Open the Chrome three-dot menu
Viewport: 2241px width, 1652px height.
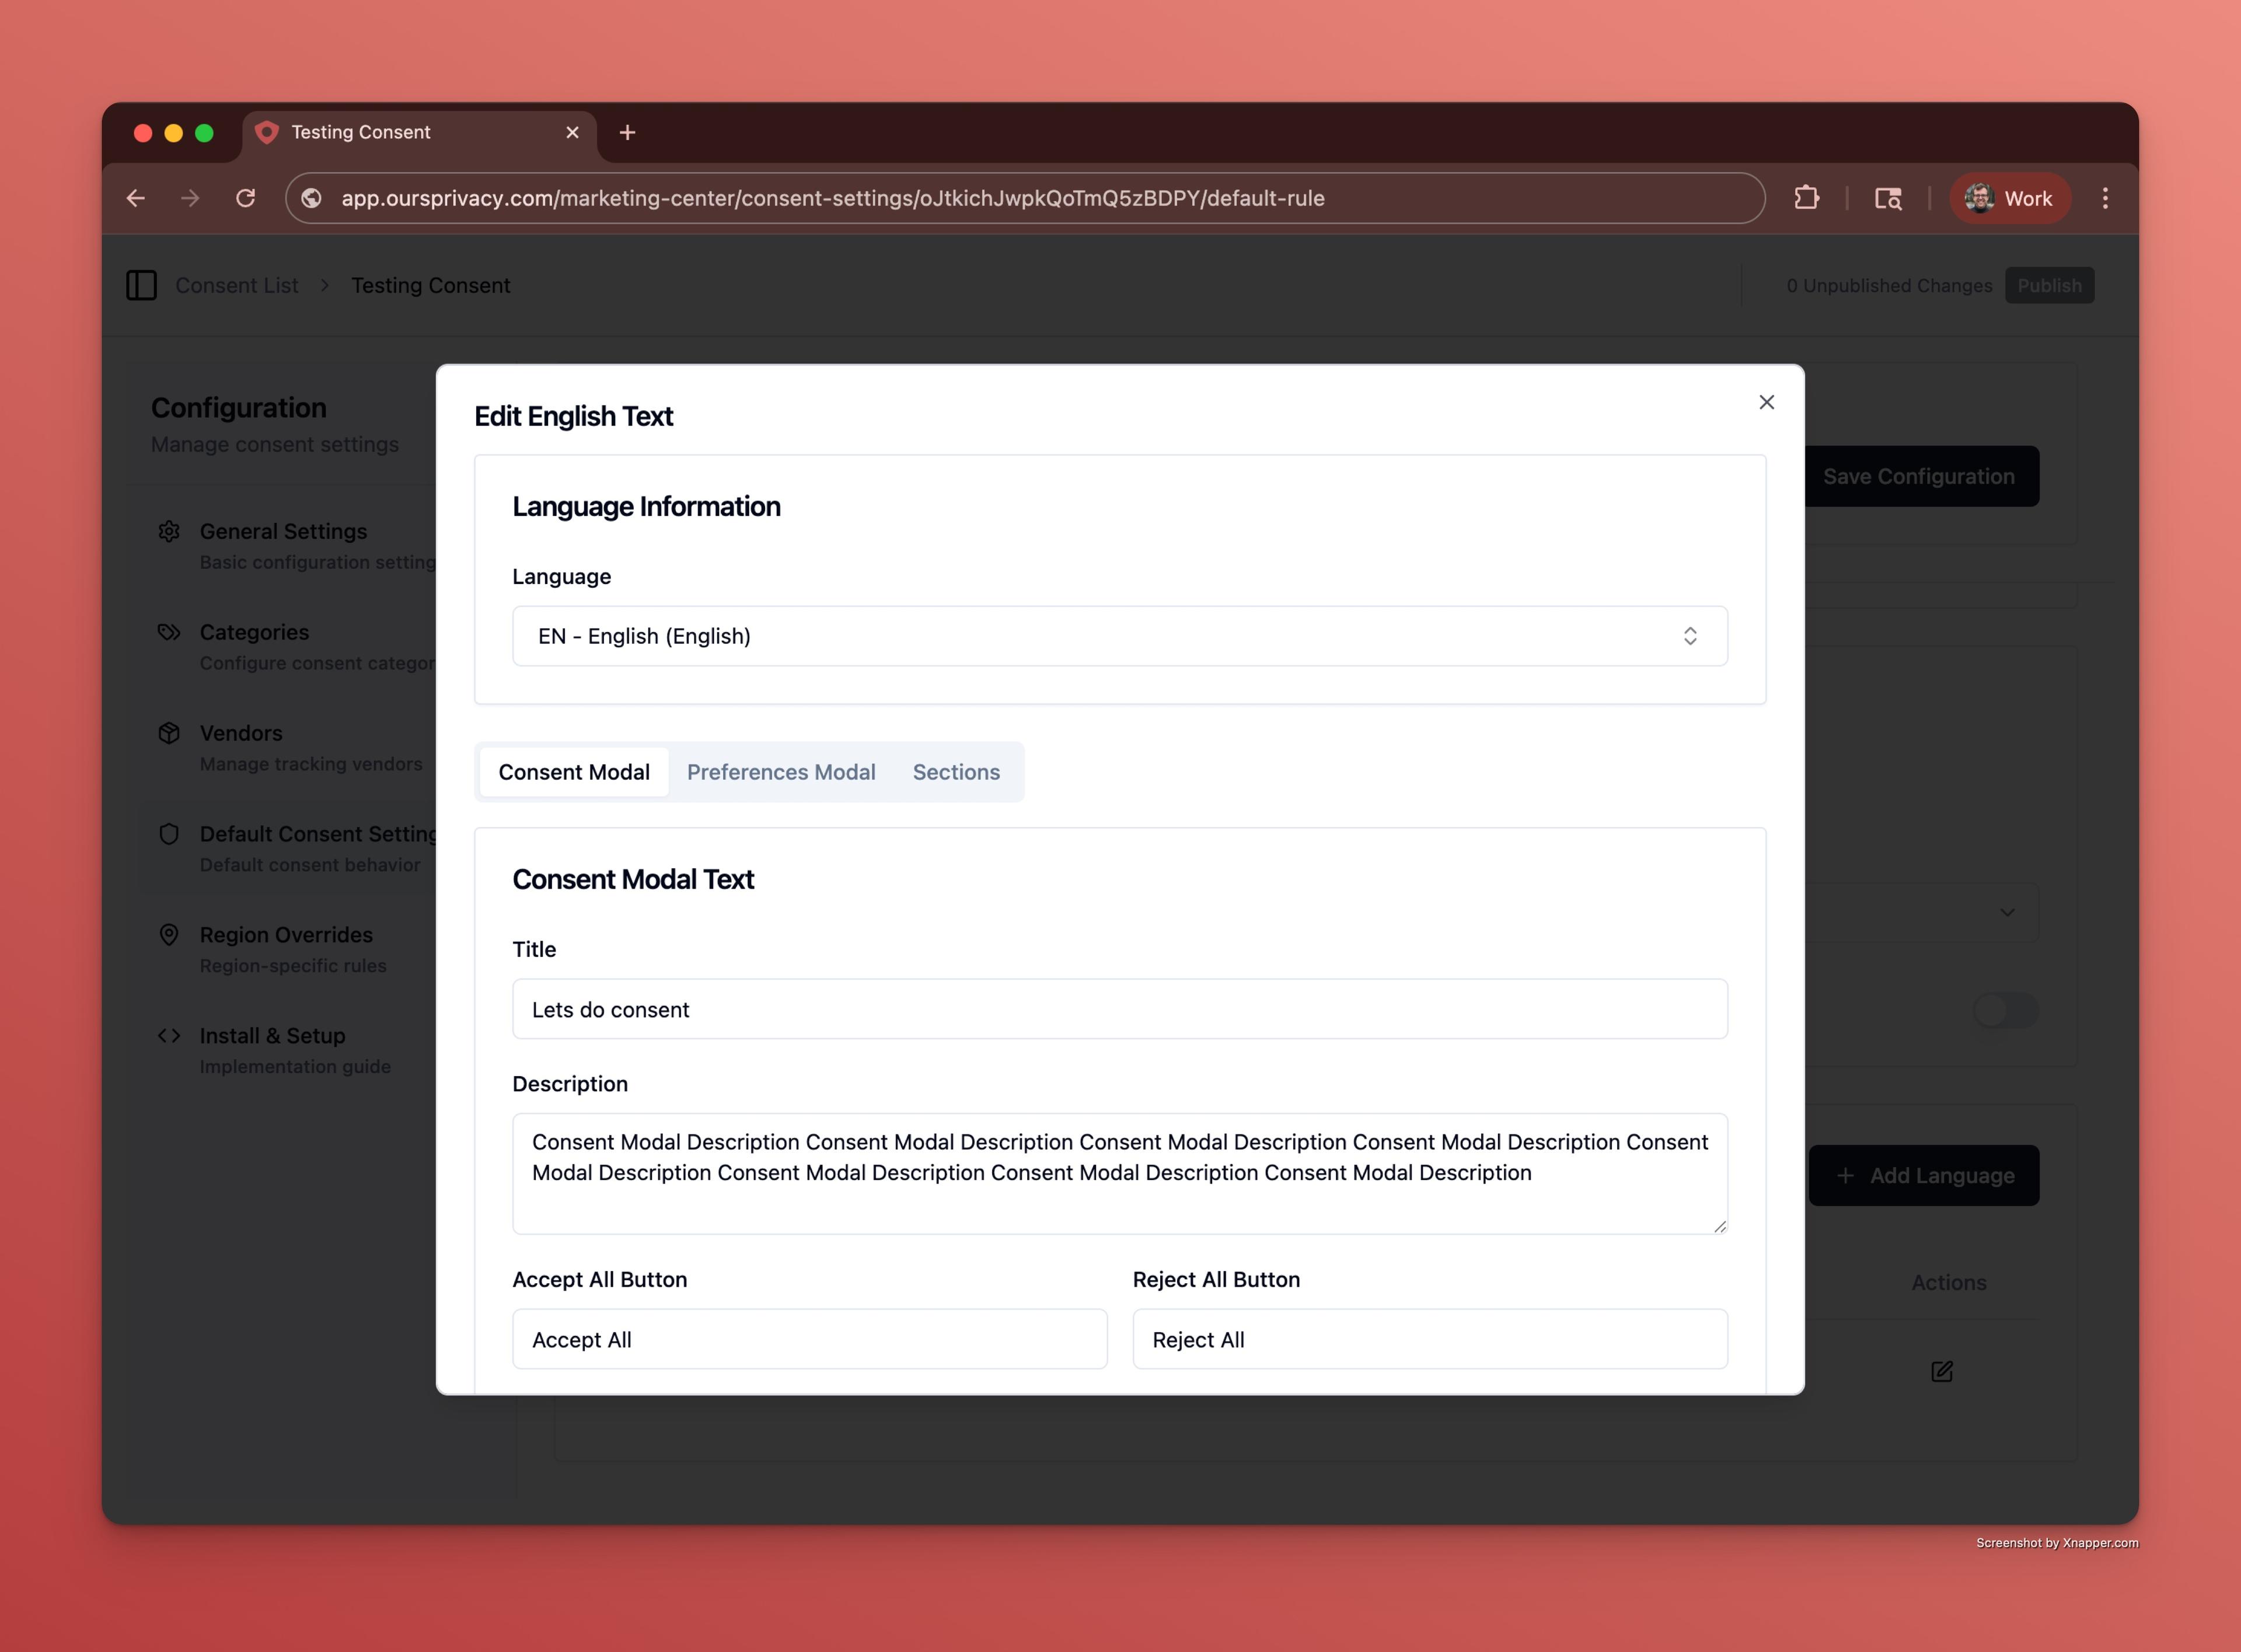[x=2104, y=198]
